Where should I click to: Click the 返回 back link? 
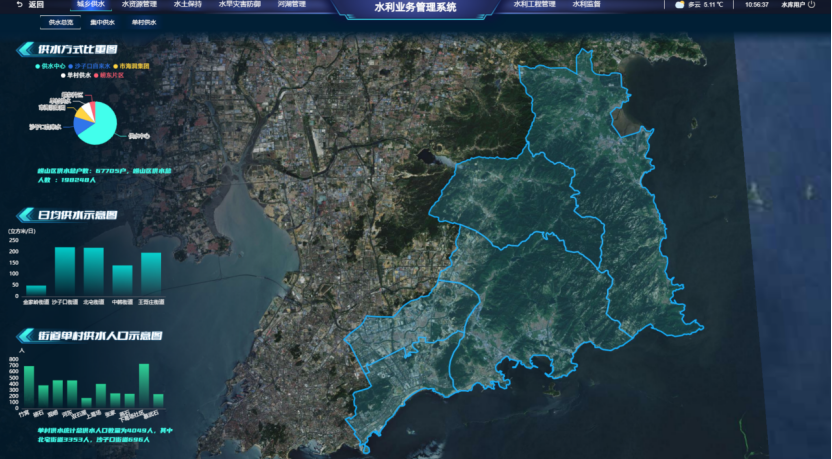36,4
